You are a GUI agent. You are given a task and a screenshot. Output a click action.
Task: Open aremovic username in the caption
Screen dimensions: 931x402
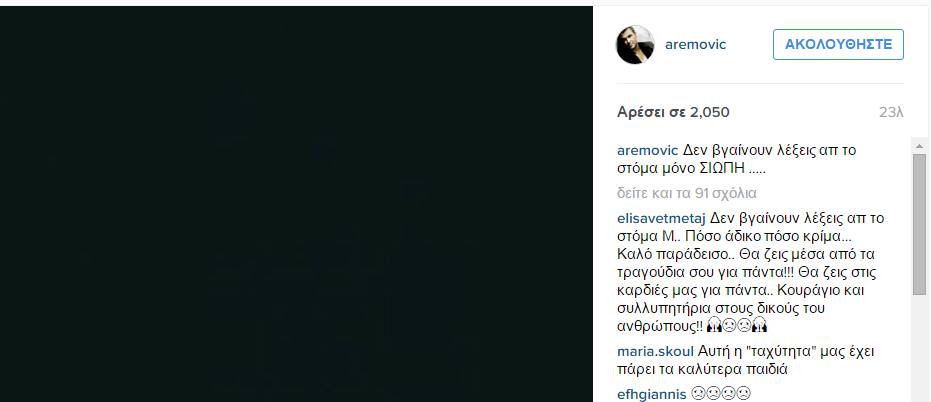coord(647,150)
